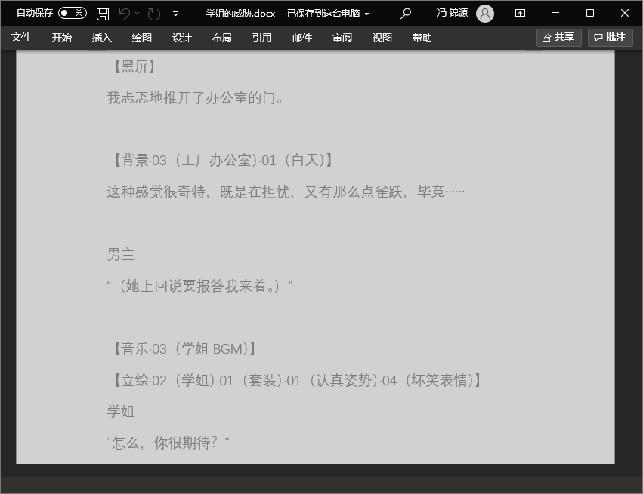Click the document title .docx in title bar
643x494 pixels.
point(240,13)
